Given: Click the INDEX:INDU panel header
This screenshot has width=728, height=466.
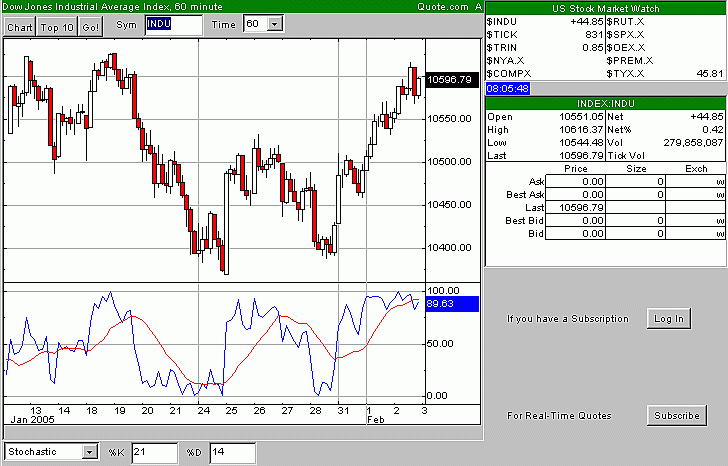Looking at the screenshot, I should pyautogui.click(x=605, y=104).
